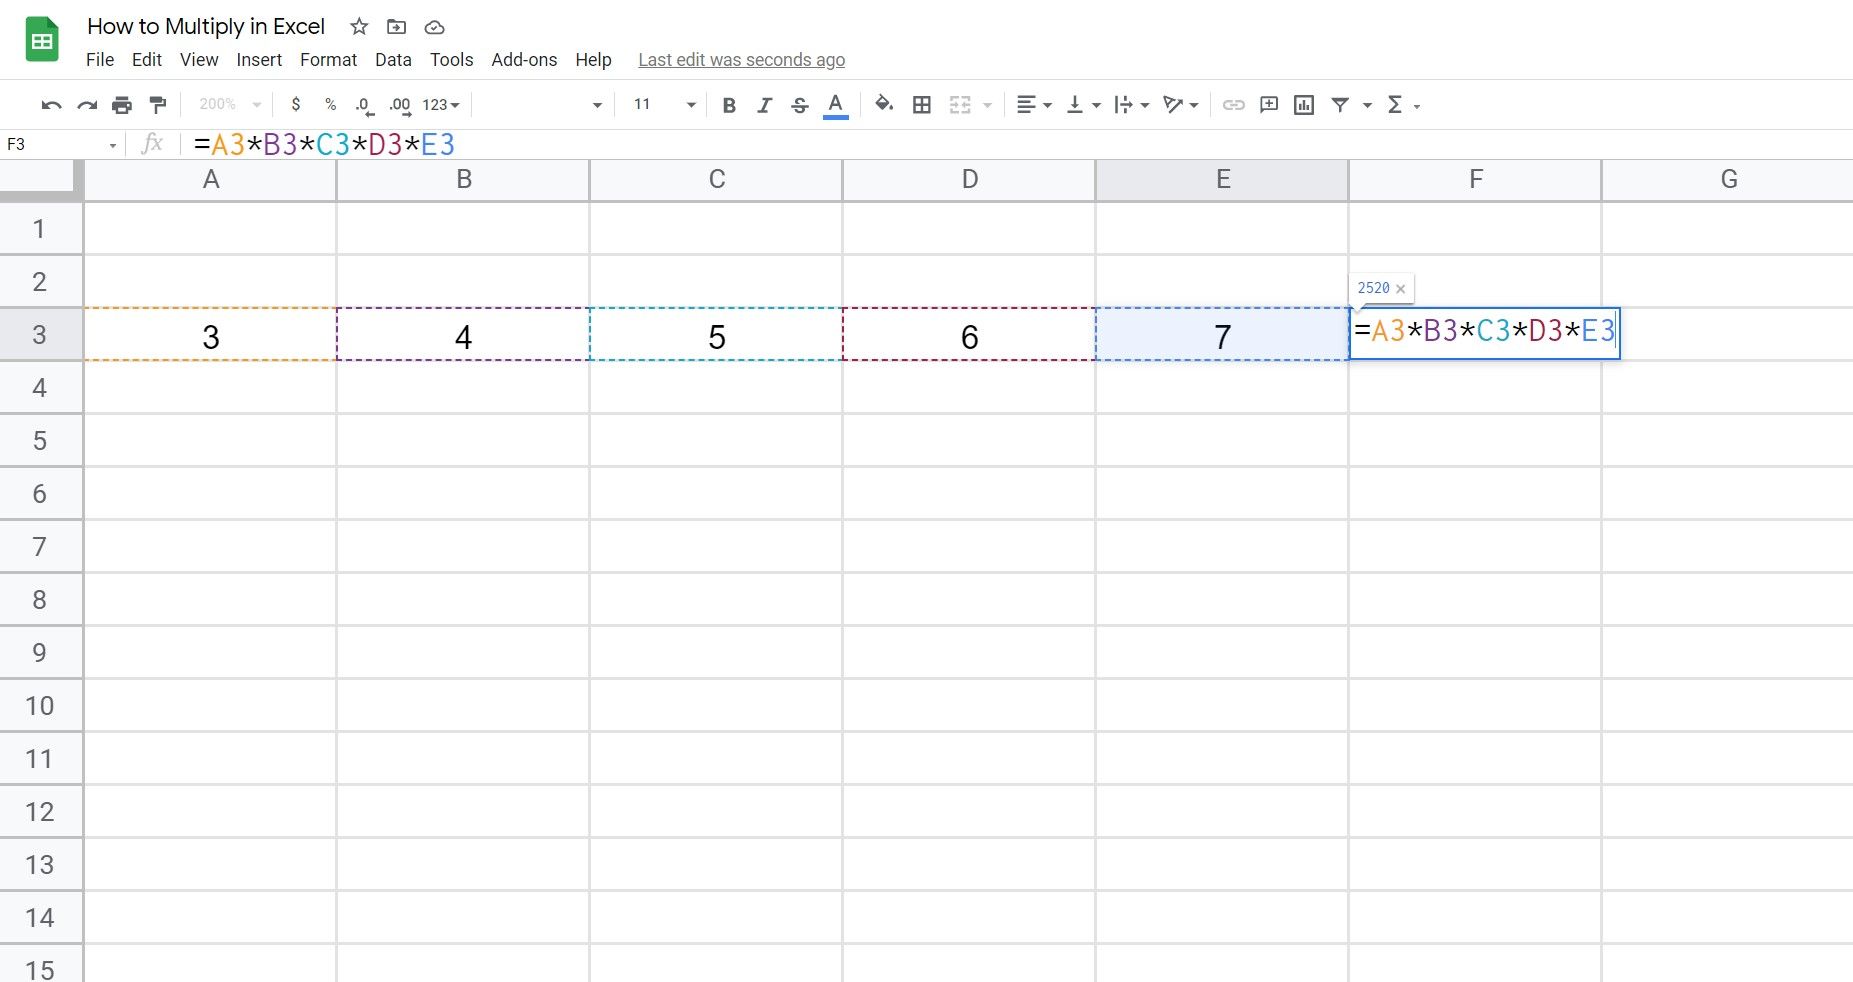
Task: Redo the last action
Action: click(x=87, y=105)
